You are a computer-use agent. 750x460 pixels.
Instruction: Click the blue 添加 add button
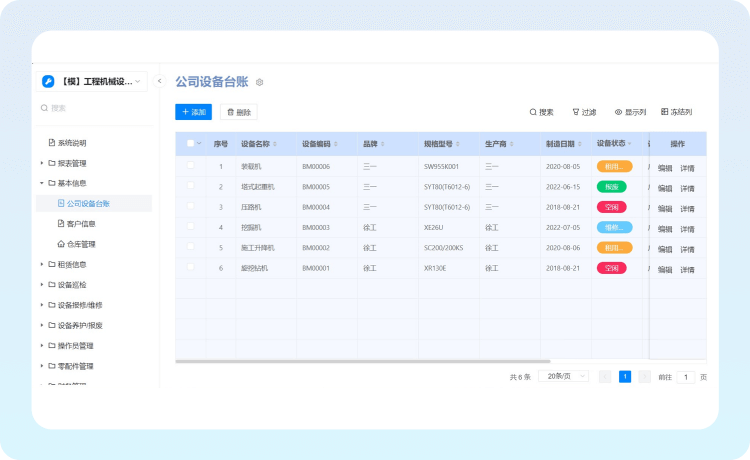[x=193, y=113]
